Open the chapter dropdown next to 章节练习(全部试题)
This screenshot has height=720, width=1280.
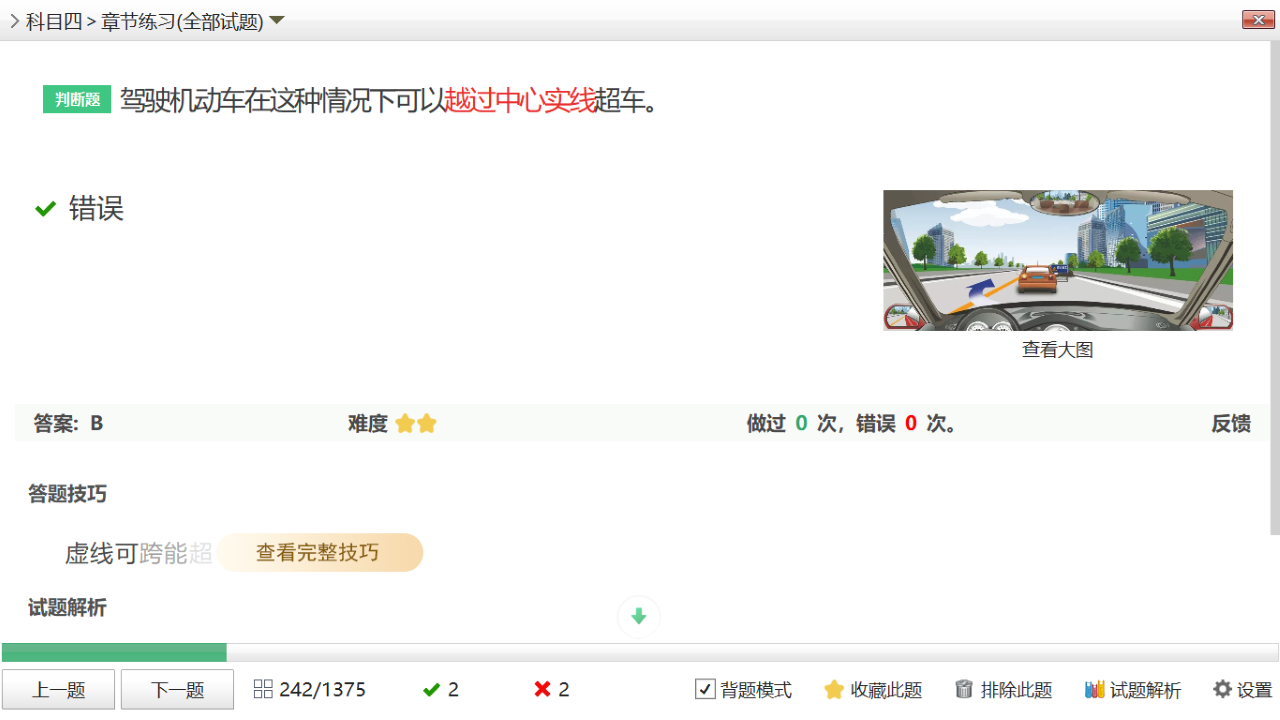[x=276, y=18]
